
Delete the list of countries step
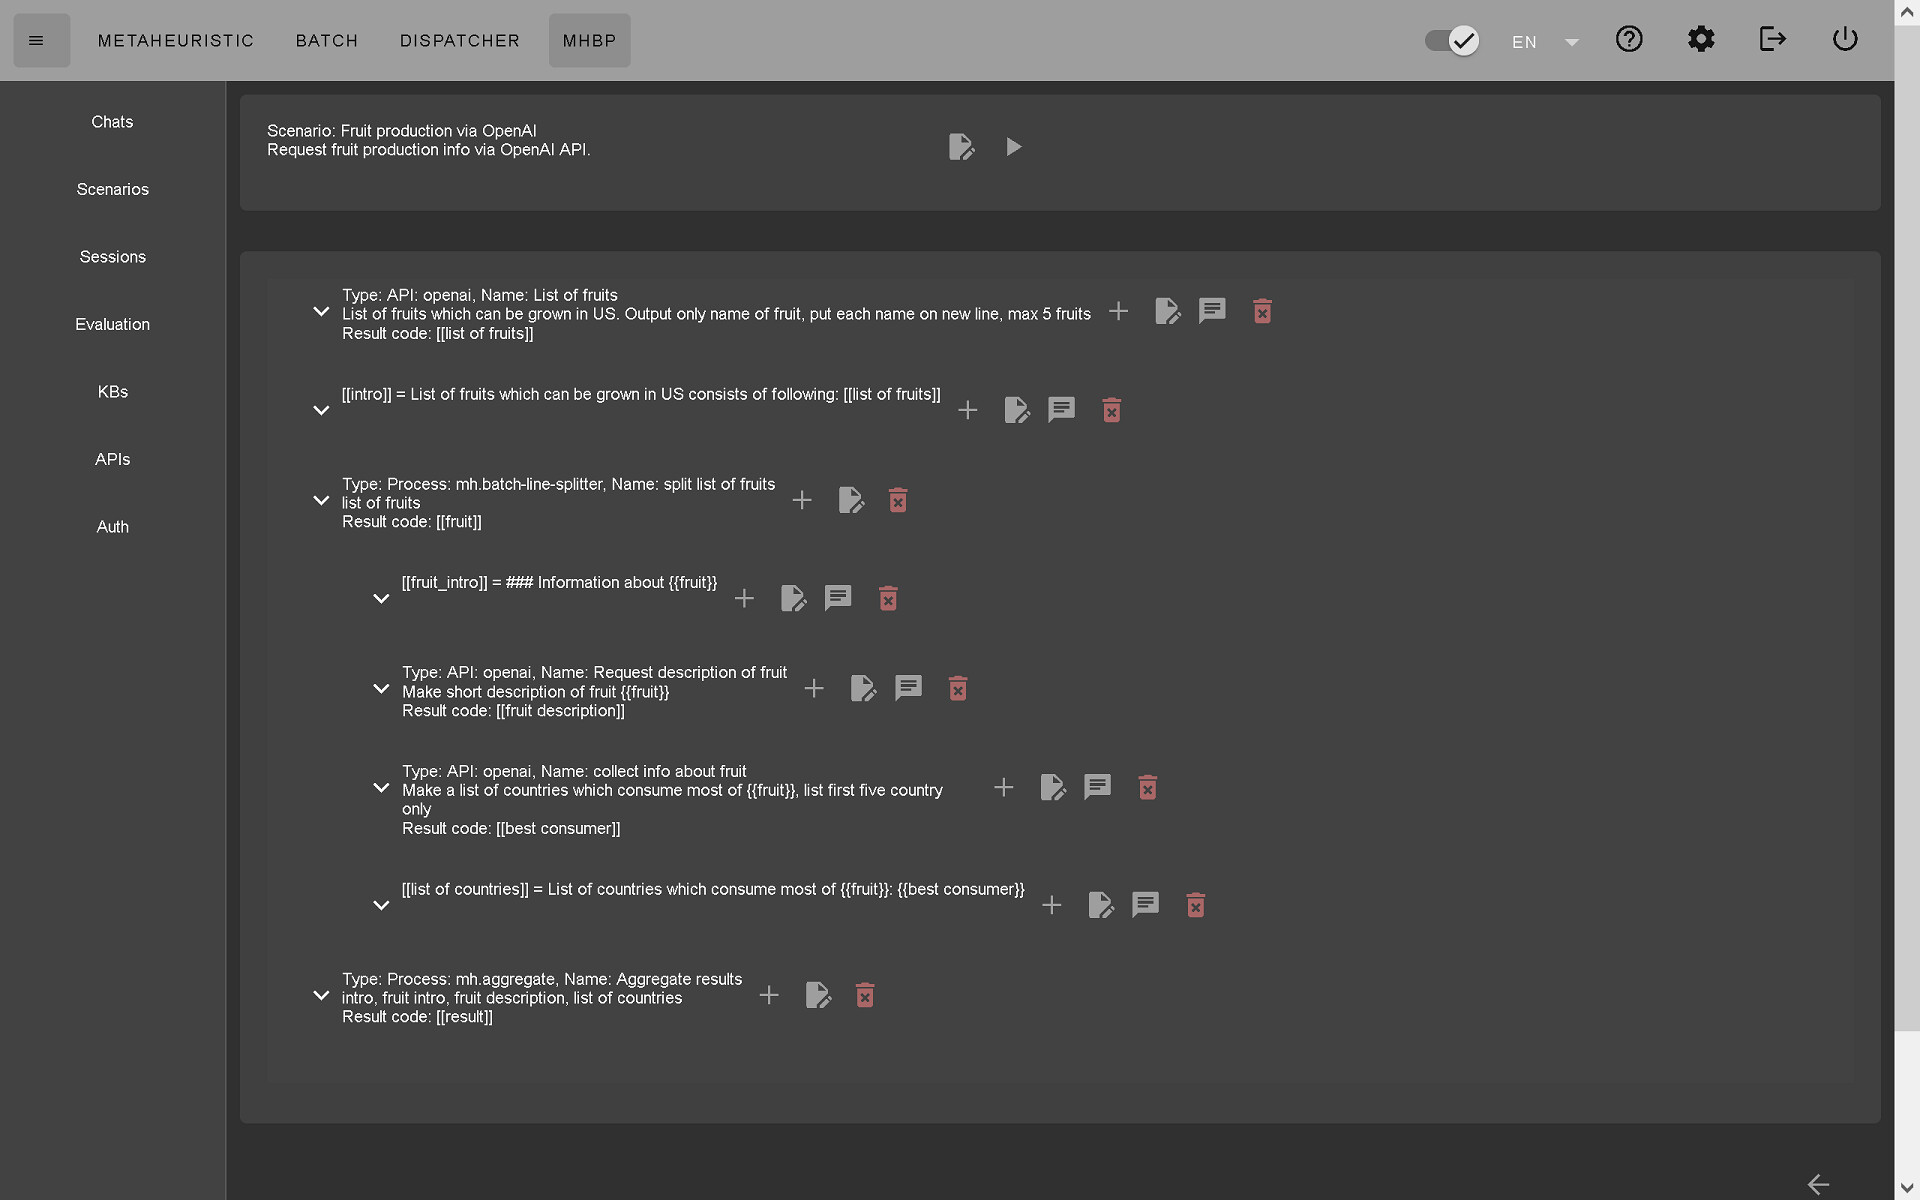point(1195,906)
